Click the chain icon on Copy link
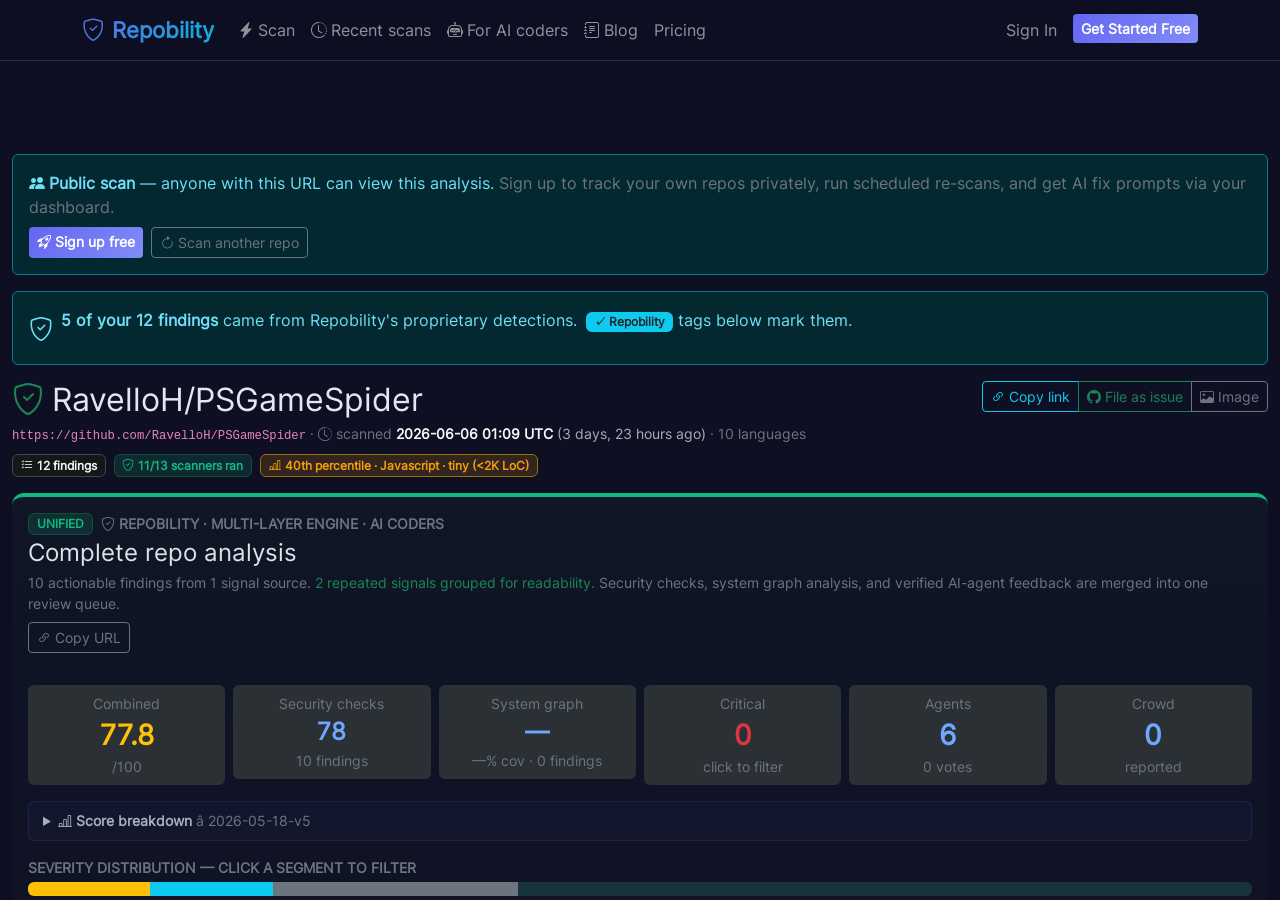This screenshot has width=1280, height=900. (998, 397)
